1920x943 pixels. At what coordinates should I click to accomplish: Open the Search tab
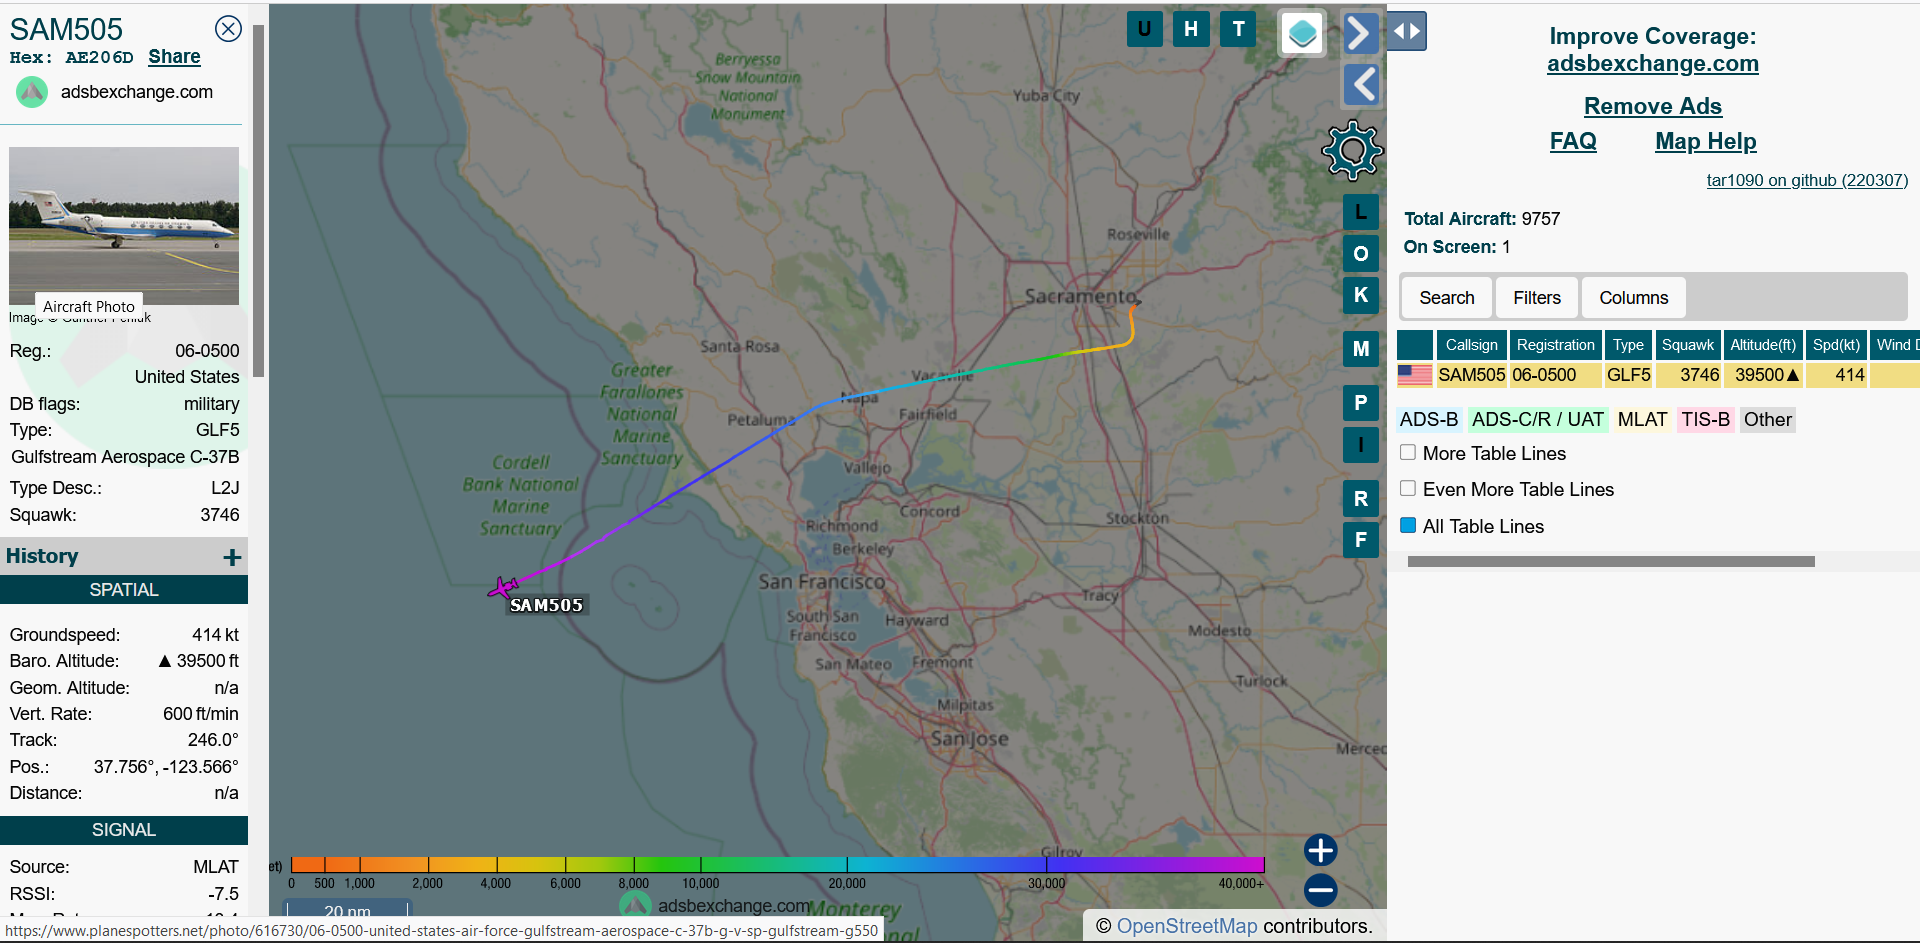coord(1446,298)
